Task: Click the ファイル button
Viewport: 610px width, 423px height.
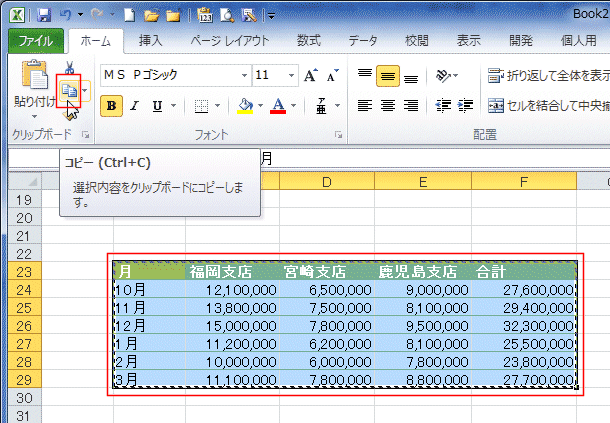Action: (x=37, y=41)
